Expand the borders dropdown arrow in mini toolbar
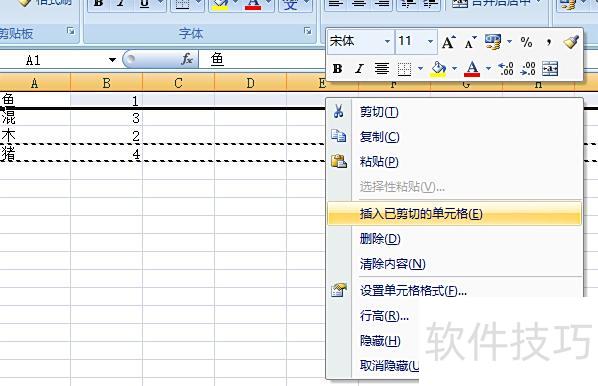This screenshot has width=598, height=386. coord(420,69)
